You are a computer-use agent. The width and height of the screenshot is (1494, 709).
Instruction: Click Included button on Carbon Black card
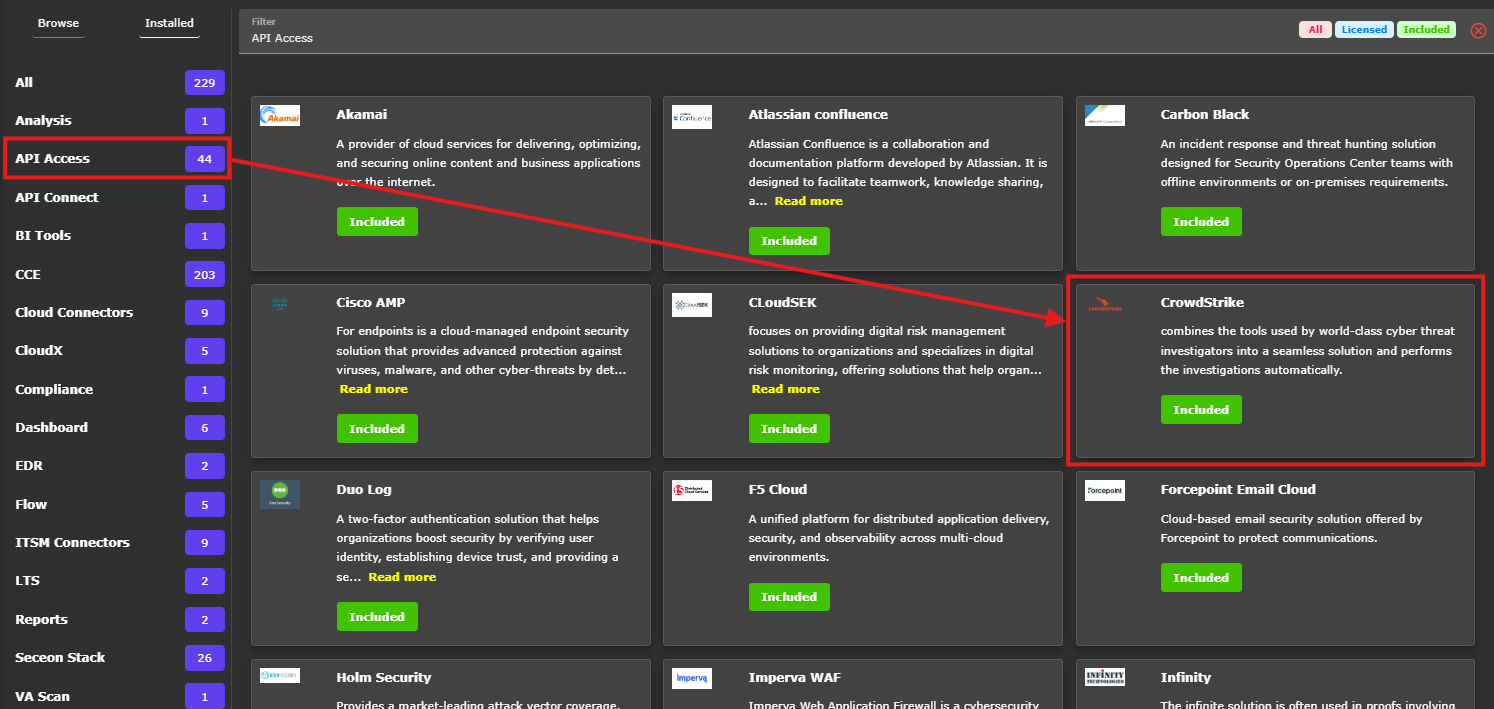tap(1201, 222)
